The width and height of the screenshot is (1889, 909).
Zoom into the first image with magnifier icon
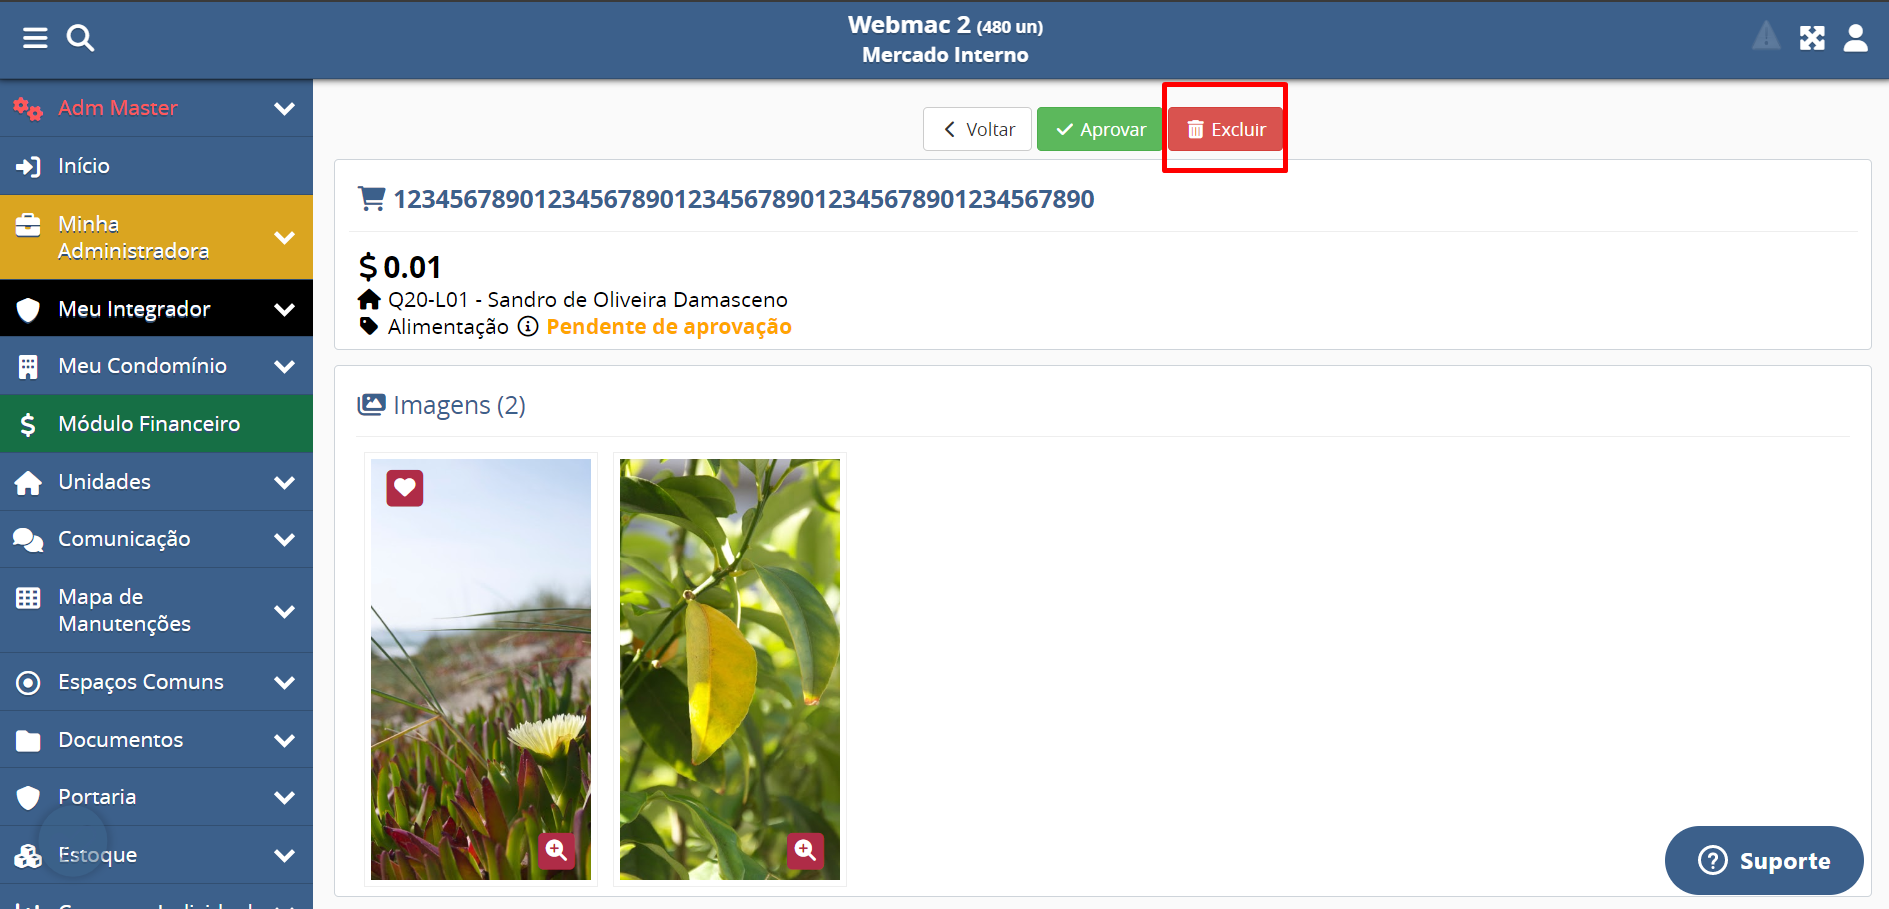tap(557, 851)
